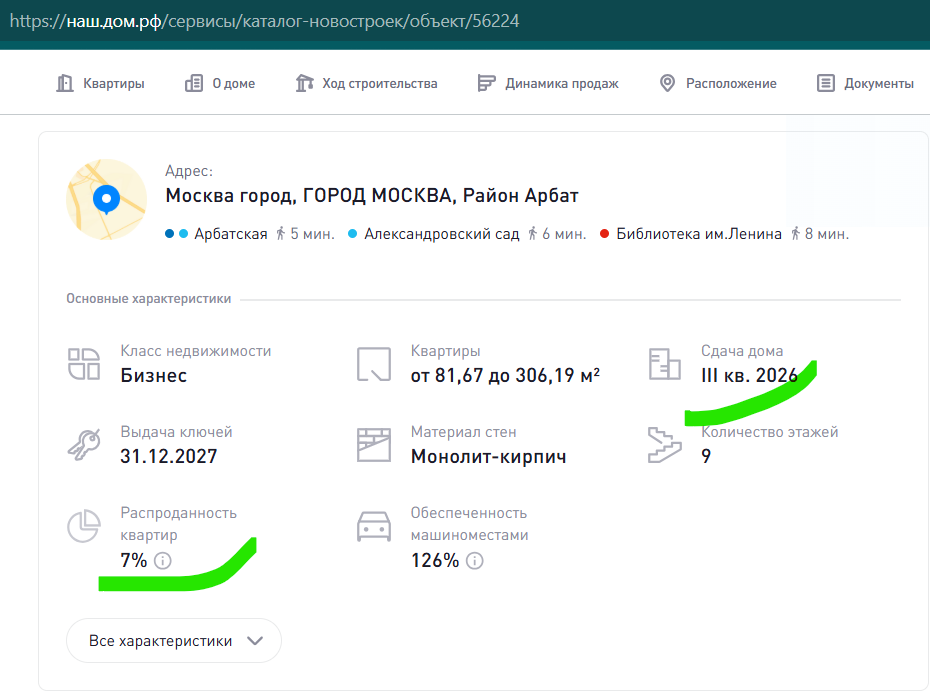Click the value Бизнес

154,375
